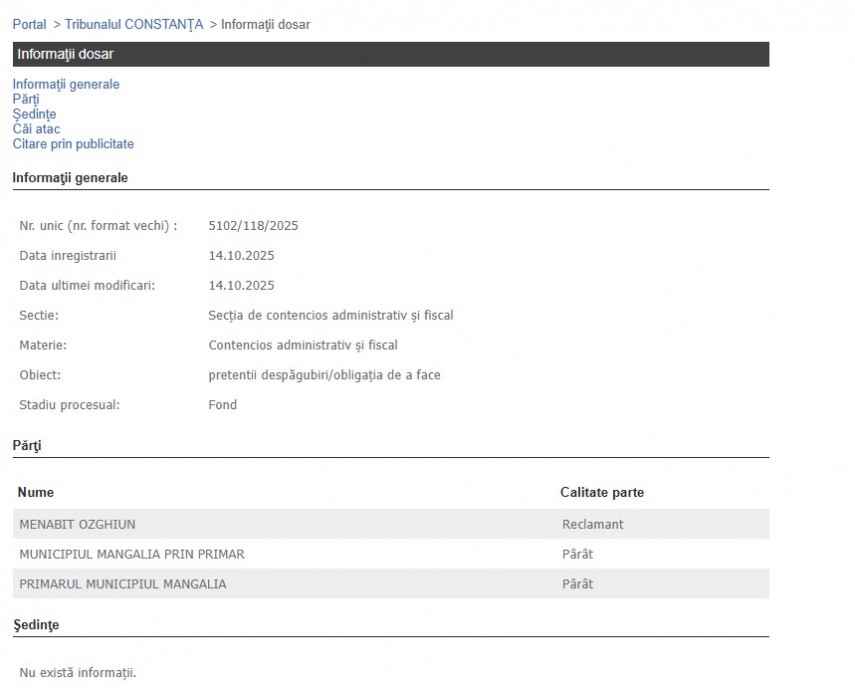The height and width of the screenshot is (694, 855).
Task: Click the Portal breadcrumb link
Action: (30, 24)
